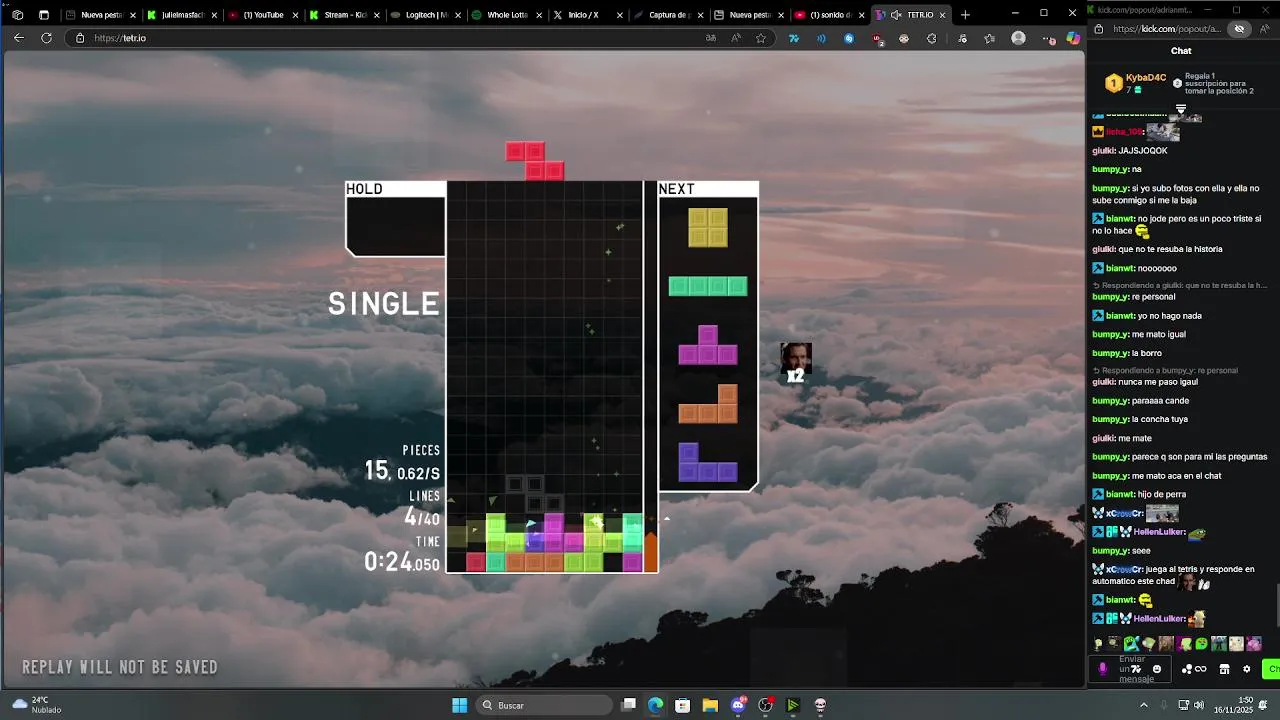Screen dimensions: 1280x720
Task: Select the yellow O piece in Next queue
Action: [708, 227]
